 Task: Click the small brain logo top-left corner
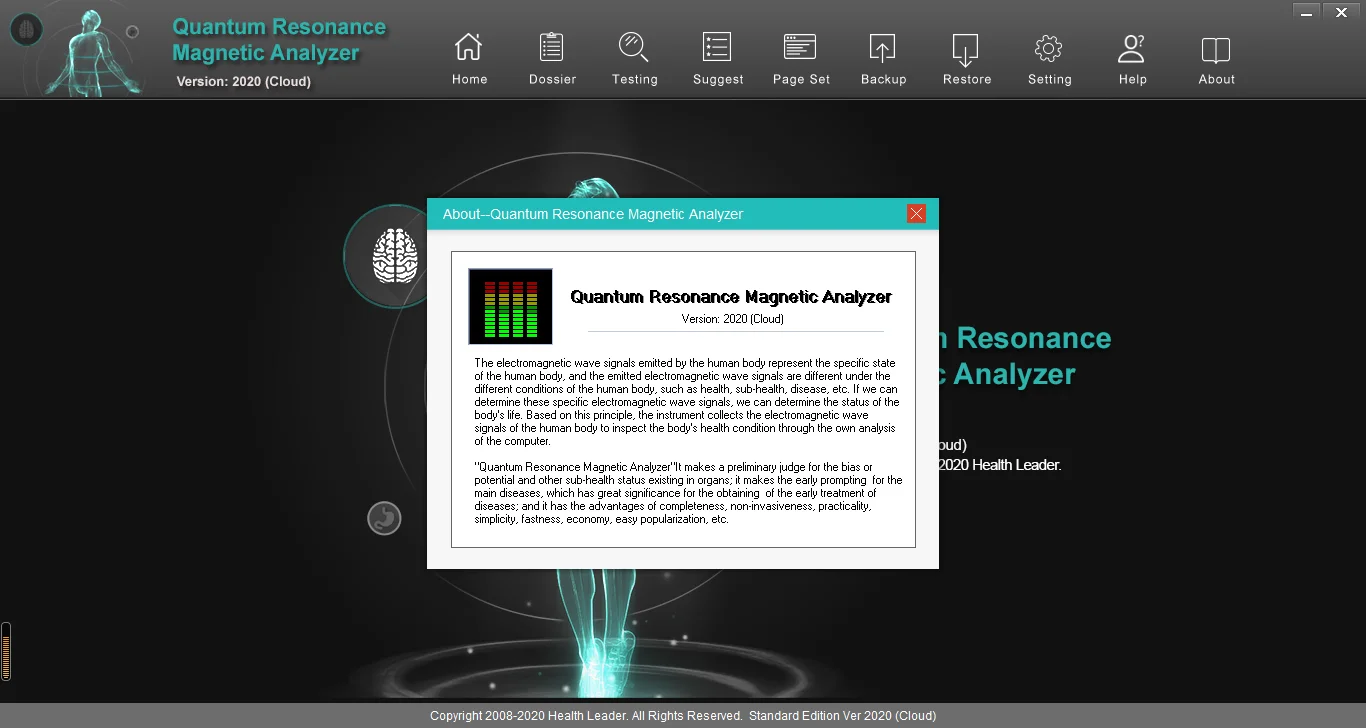click(26, 29)
